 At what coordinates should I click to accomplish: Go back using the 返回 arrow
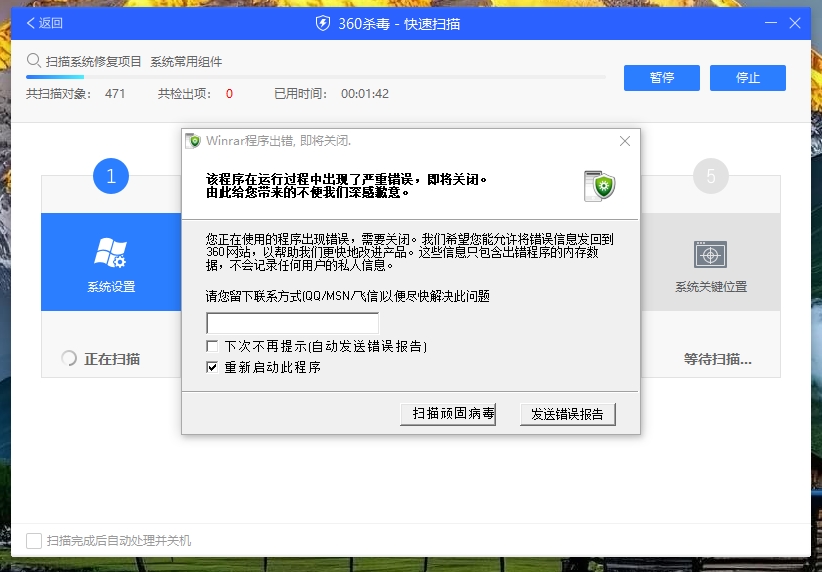[x=44, y=23]
